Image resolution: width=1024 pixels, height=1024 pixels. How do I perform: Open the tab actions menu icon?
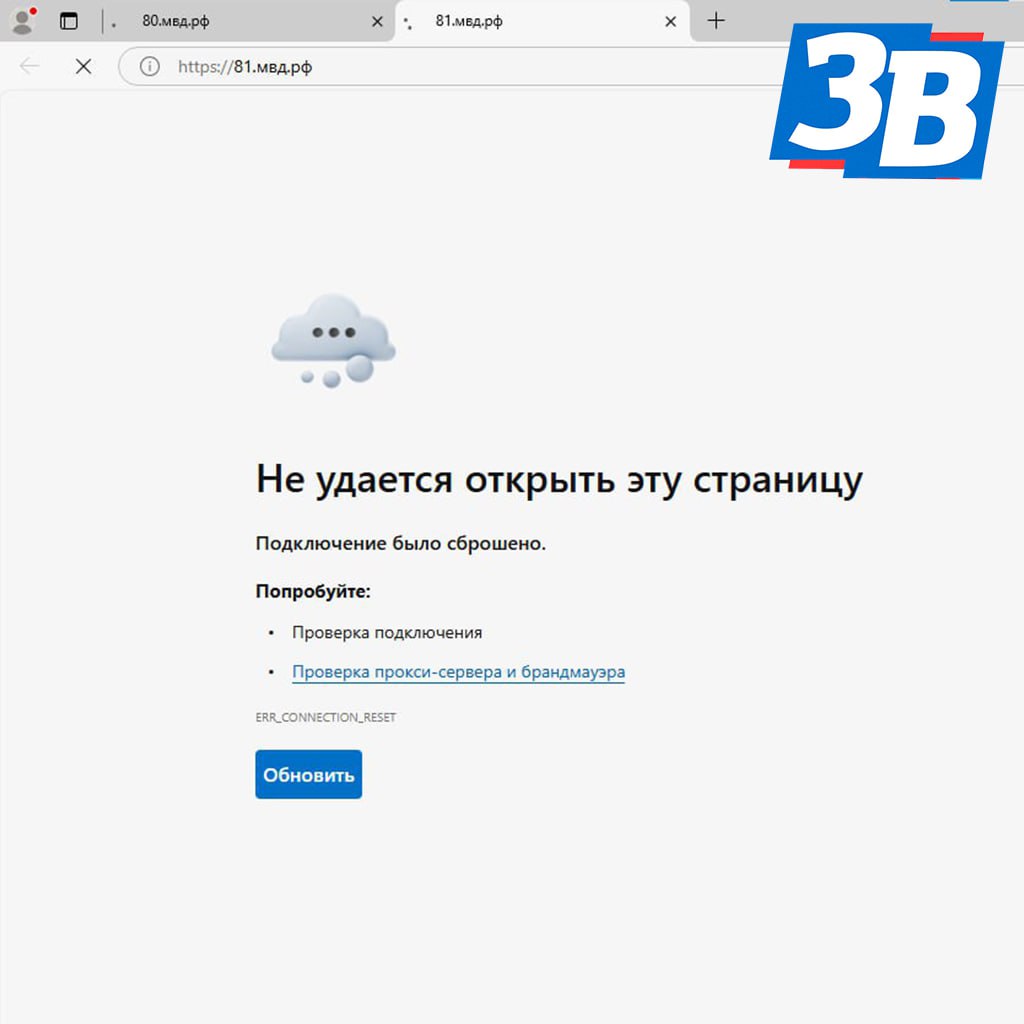tap(69, 22)
